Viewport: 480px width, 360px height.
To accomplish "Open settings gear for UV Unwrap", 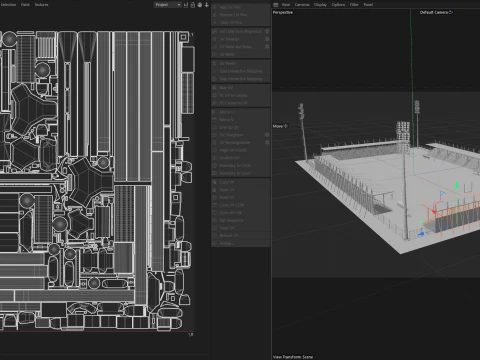I will tap(267, 39).
